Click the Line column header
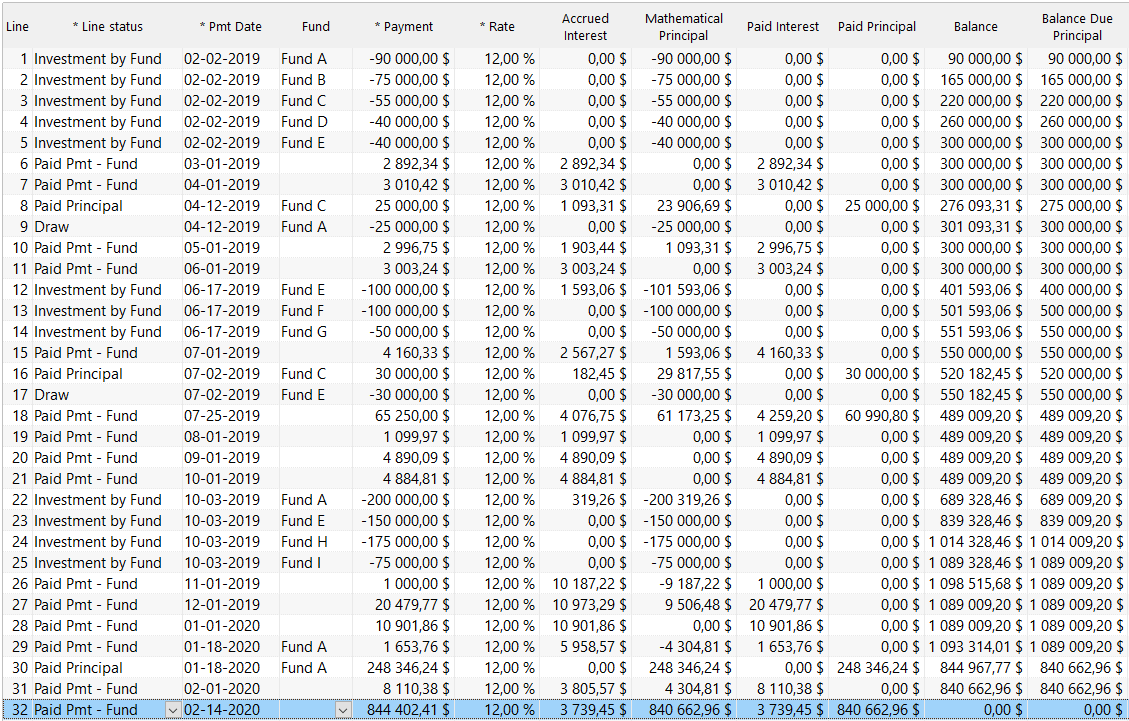This screenshot has width=1129, height=721. pos(17,27)
